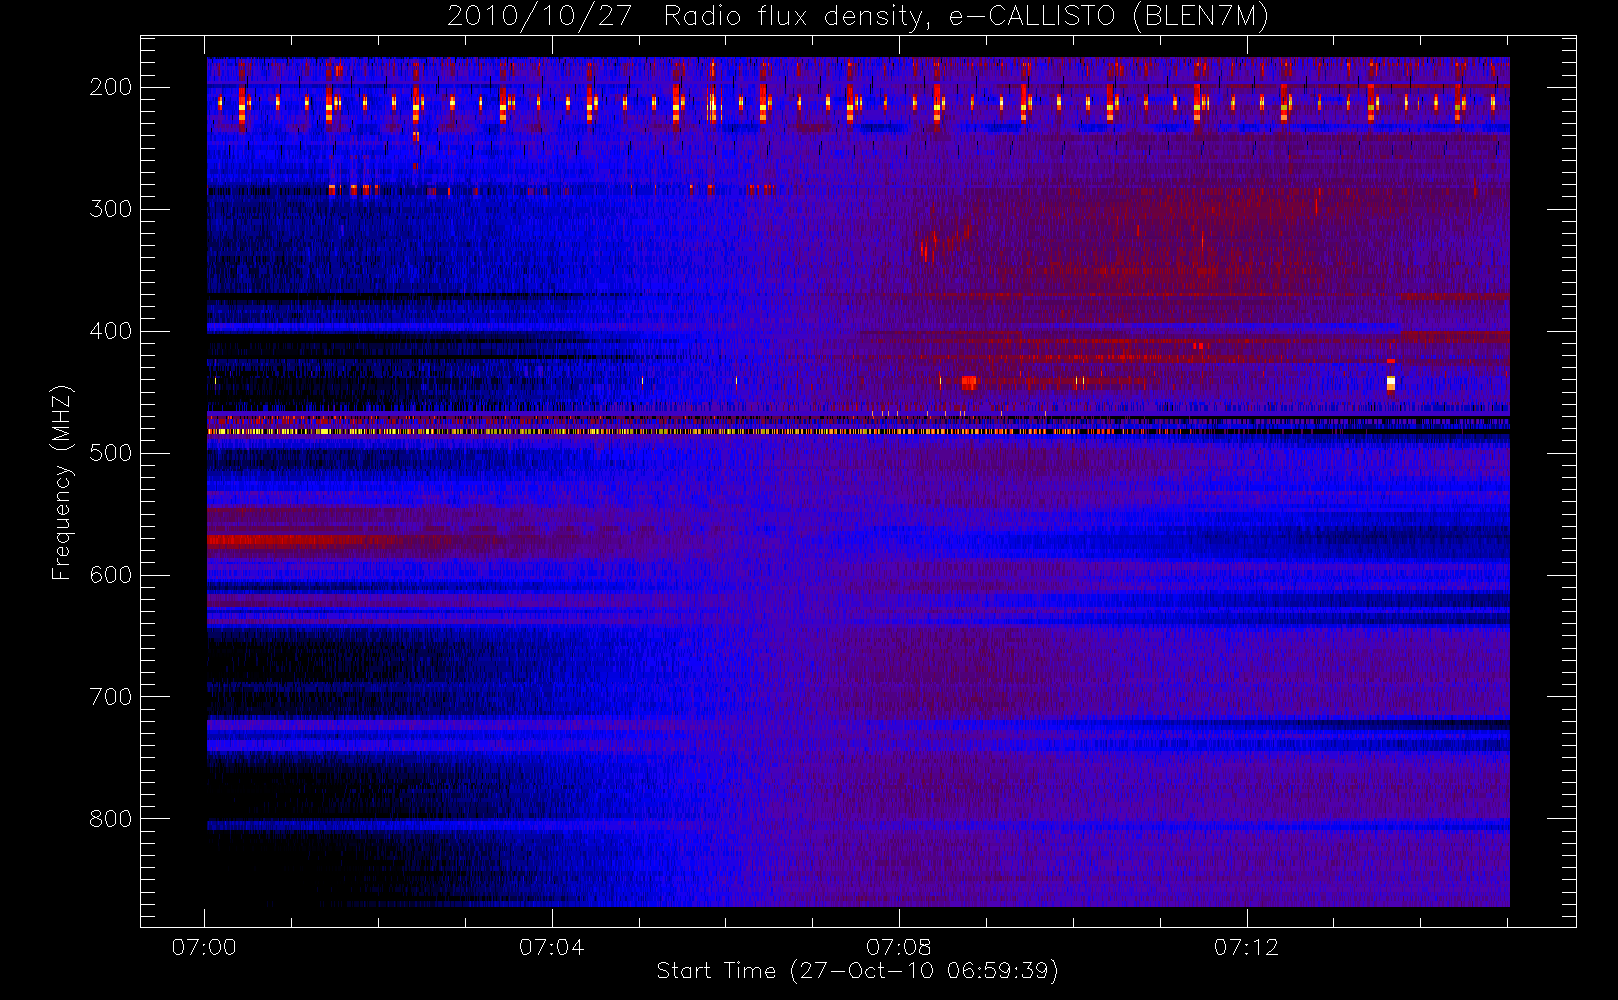Click the 800 frequency tick label
Viewport: 1618px width, 1000px height.
pyautogui.click(x=110, y=819)
